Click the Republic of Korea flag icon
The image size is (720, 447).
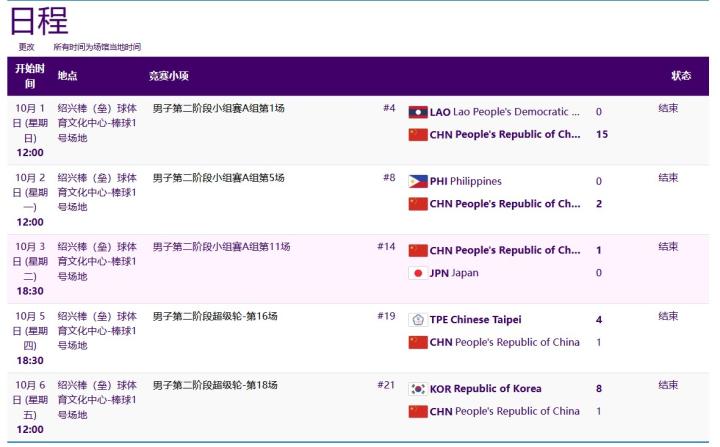click(x=418, y=389)
